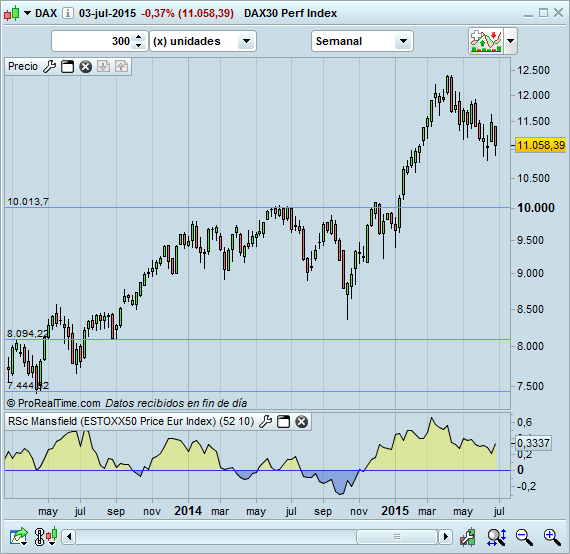This screenshot has height=554, width=570.
Task: Click the 0,6 RSc axis label
Action: click(x=525, y=422)
